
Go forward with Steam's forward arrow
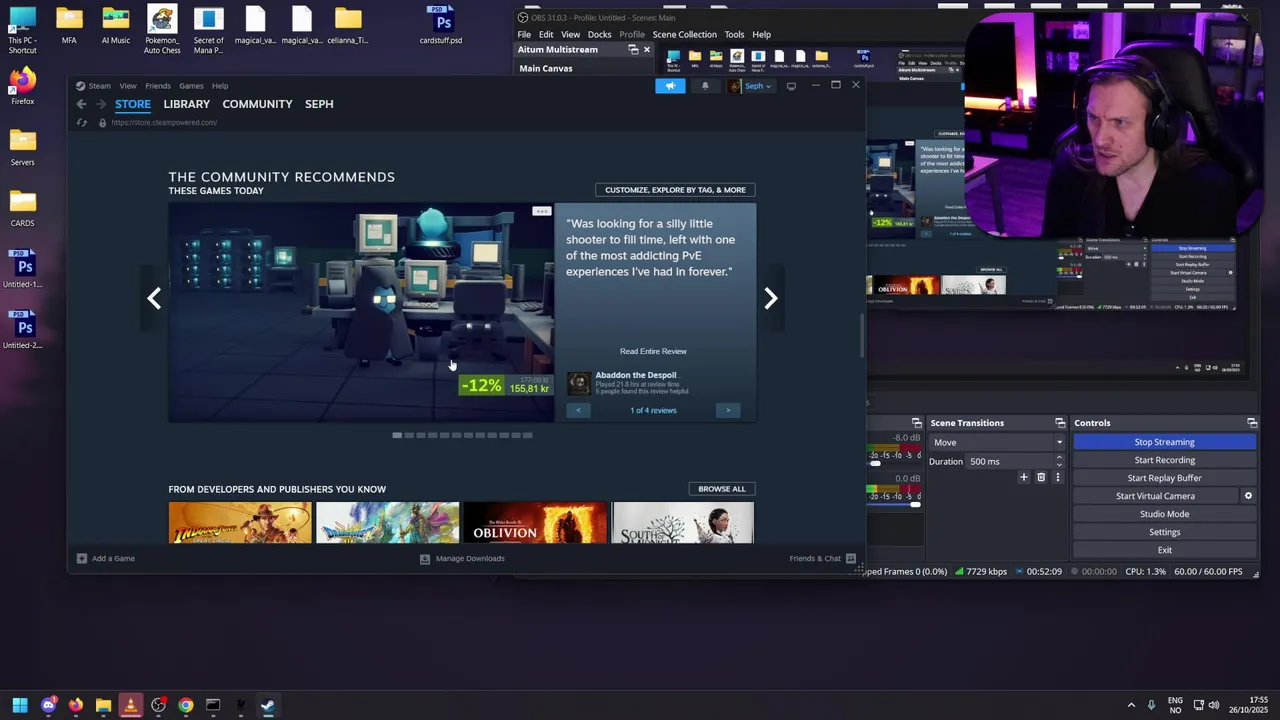point(101,104)
